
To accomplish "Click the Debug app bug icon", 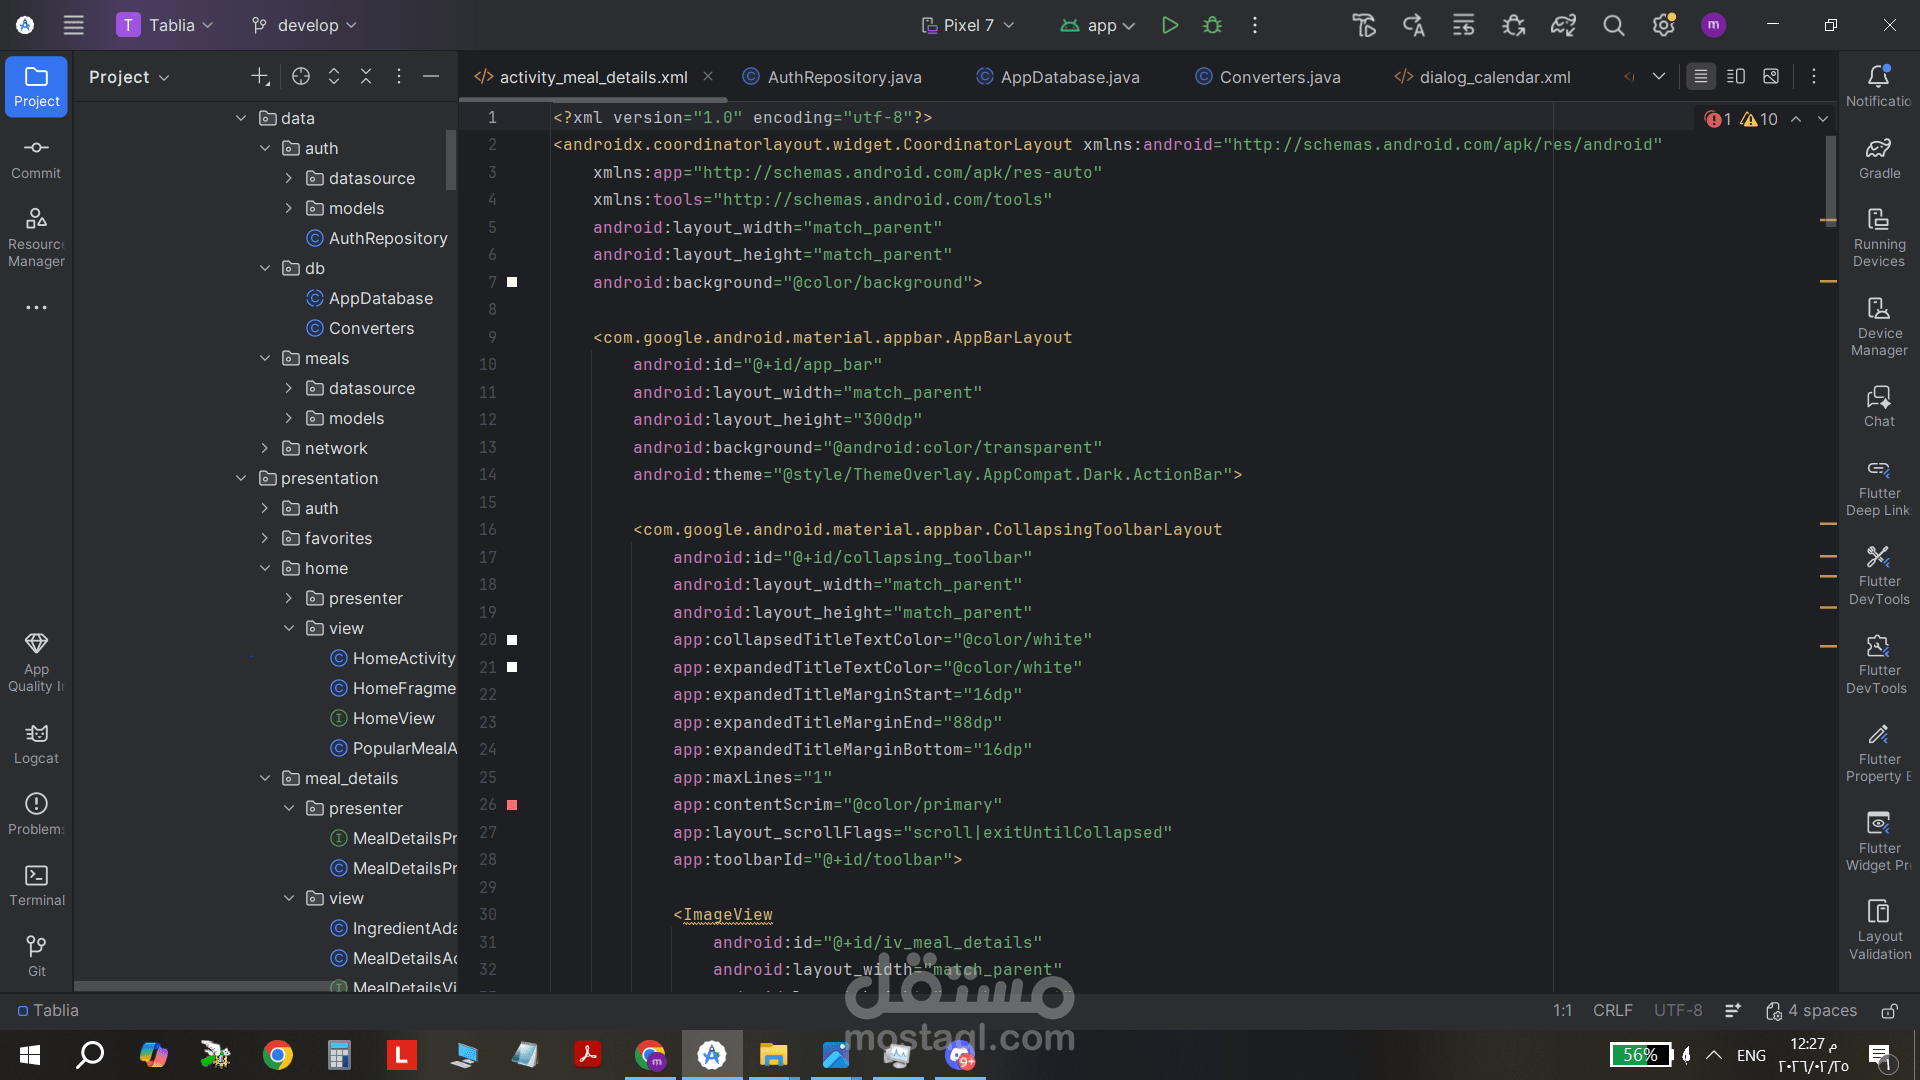I will tap(1212, 25).
